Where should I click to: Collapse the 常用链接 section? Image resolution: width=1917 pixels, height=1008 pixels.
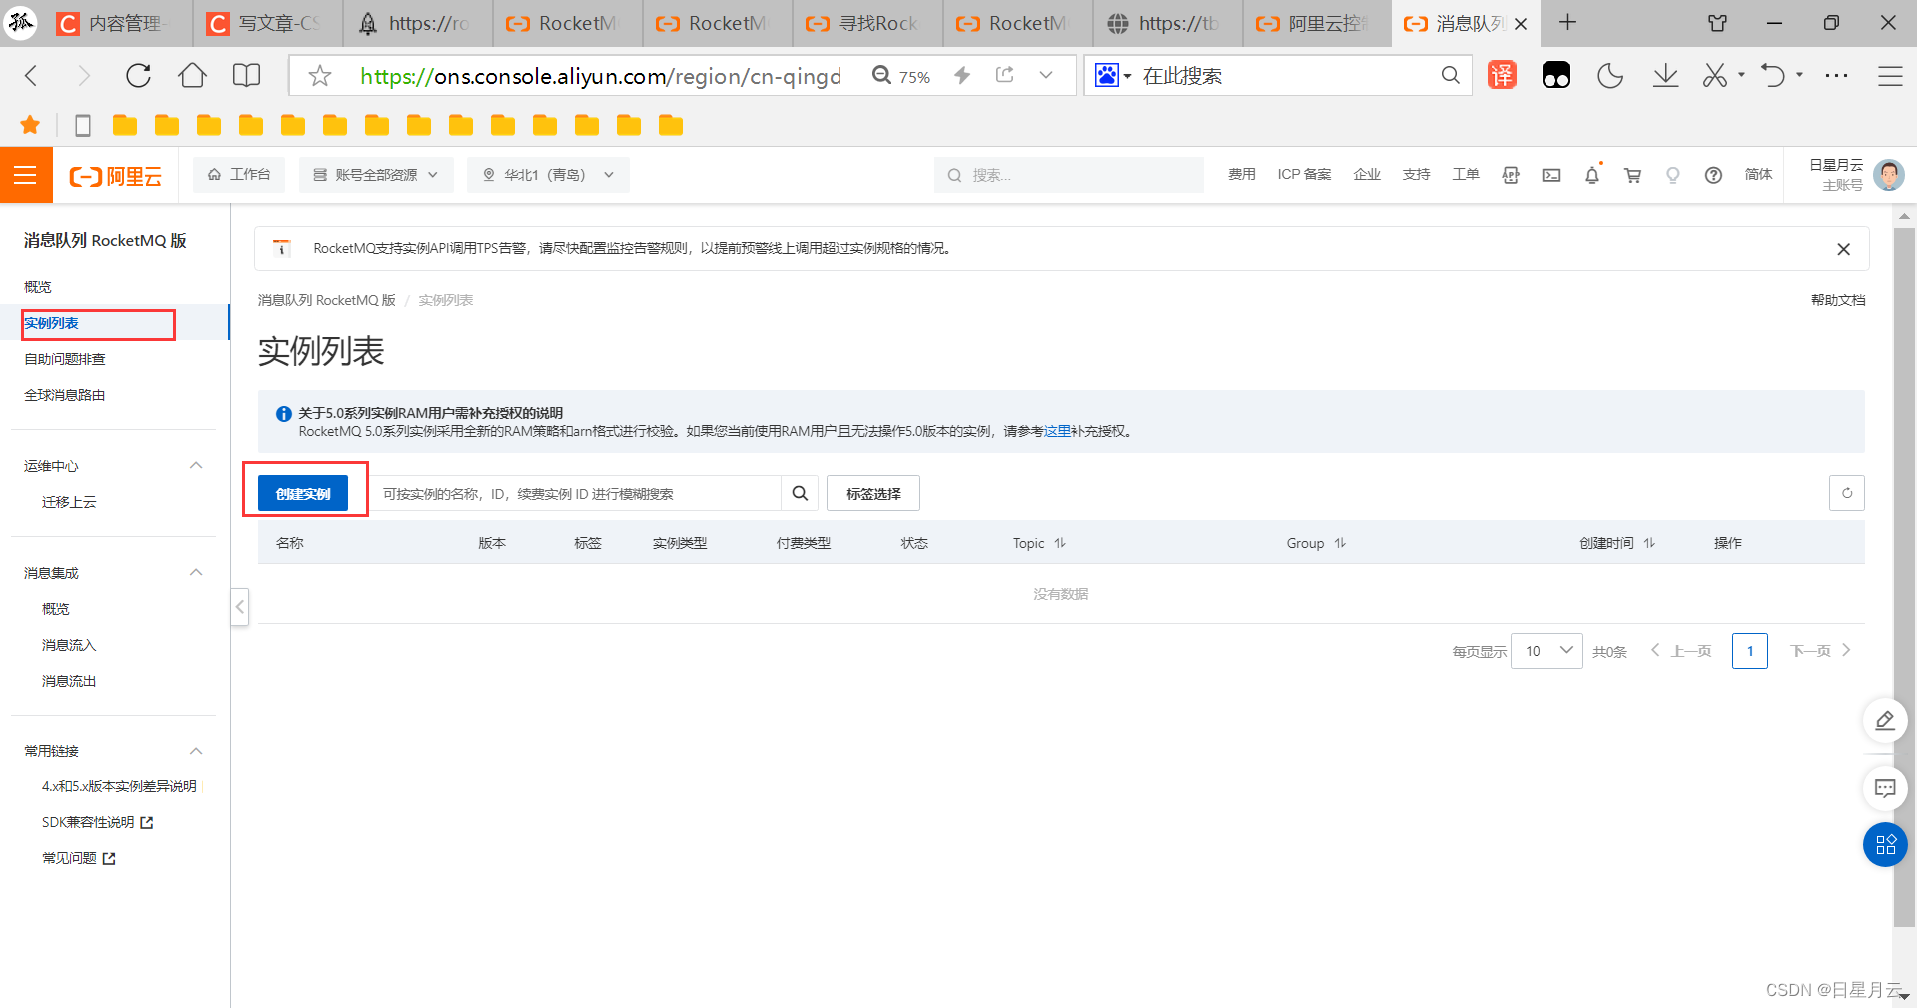[x=196, y=751]
